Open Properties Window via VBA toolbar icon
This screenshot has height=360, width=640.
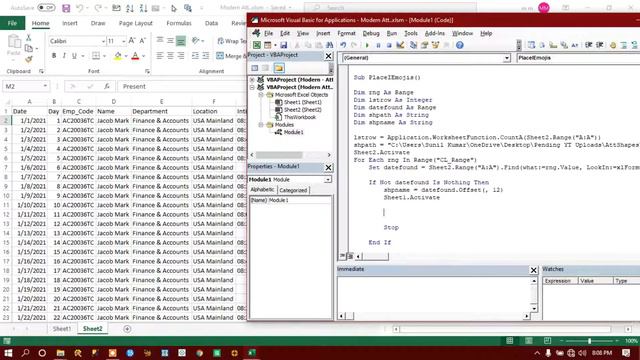(424, 45)
